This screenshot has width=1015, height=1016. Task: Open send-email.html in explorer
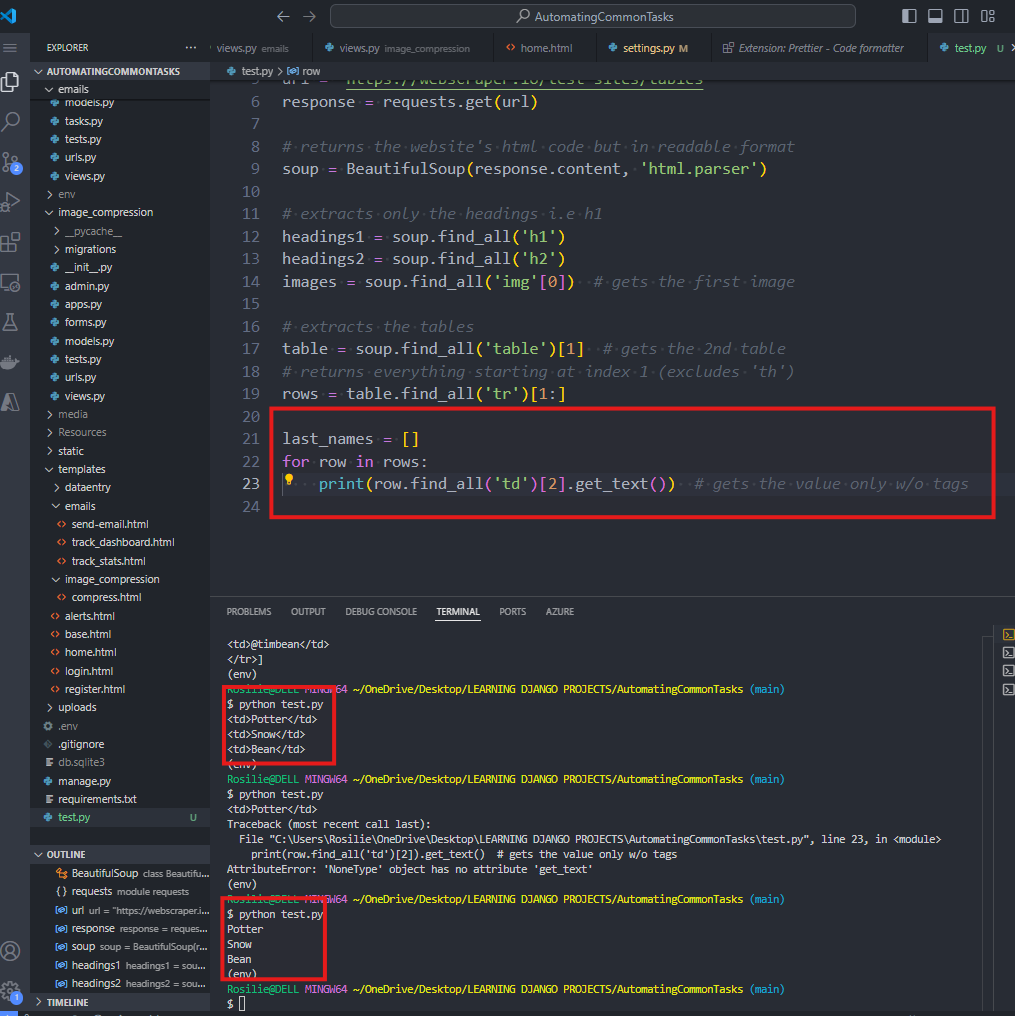click(121, 524)
